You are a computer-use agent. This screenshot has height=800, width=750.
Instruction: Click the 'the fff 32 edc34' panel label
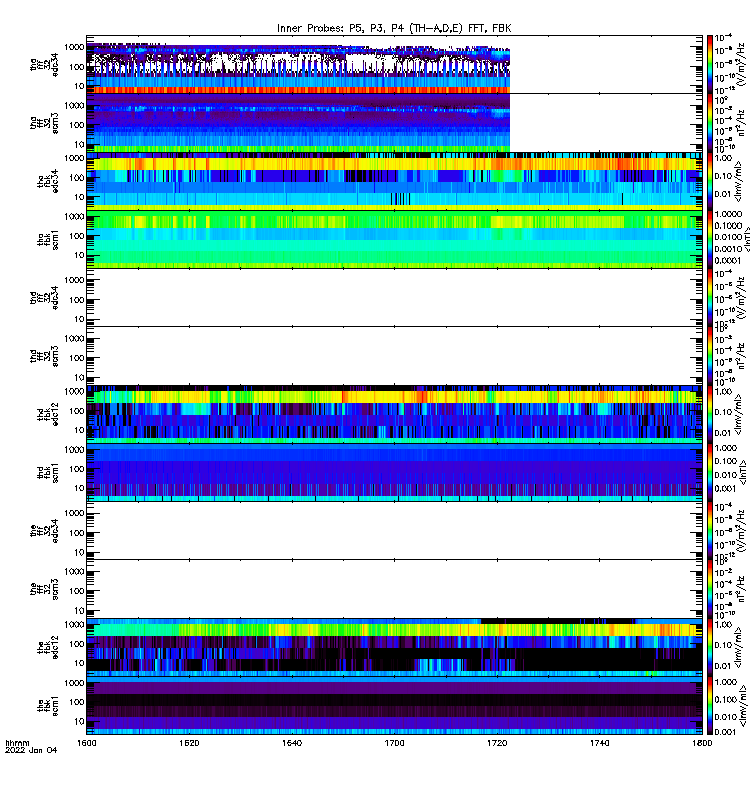(x=44, y=531)
